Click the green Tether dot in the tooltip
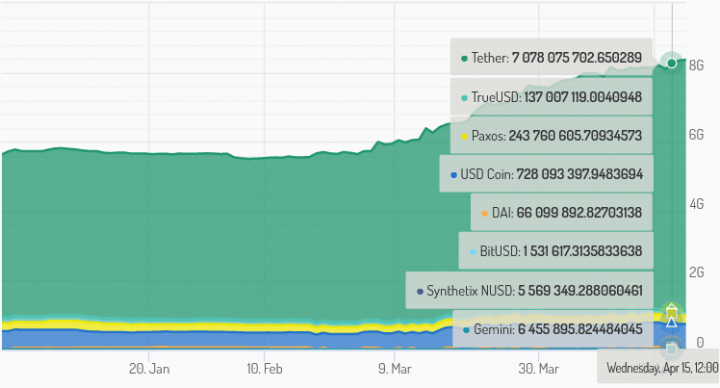This screenshot has width=720, height=388. pos(464,59)
